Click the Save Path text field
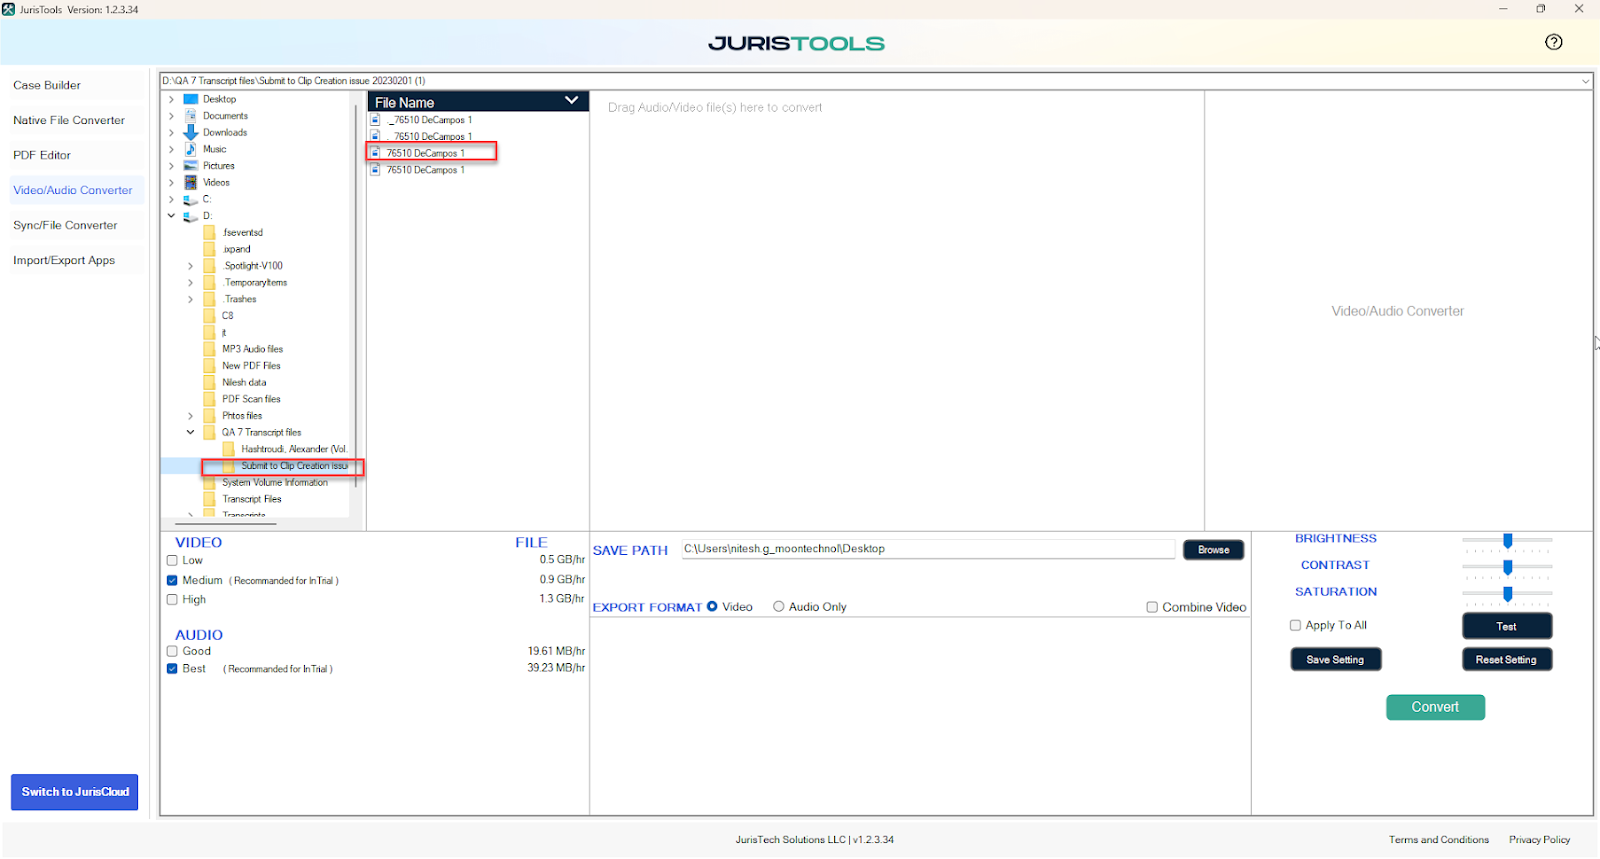The height and width of the screenshot is (859, 1600). [928, 549]
